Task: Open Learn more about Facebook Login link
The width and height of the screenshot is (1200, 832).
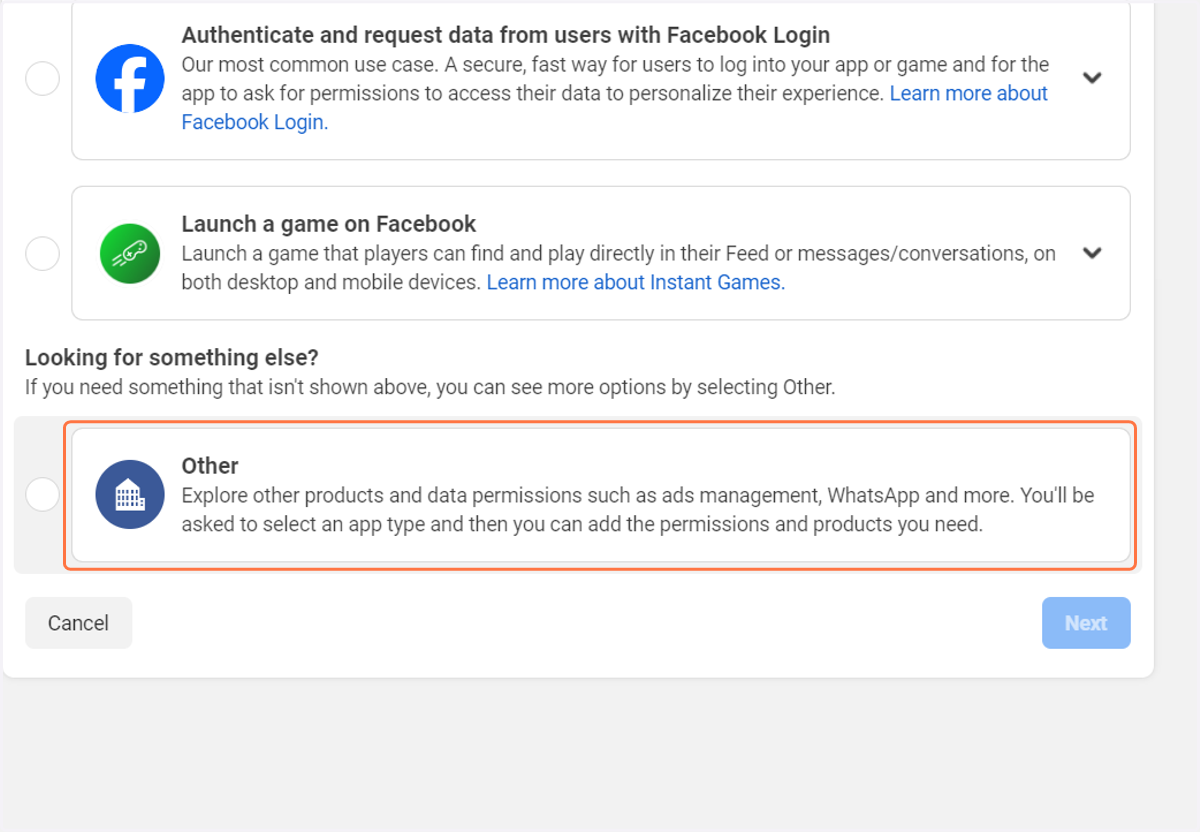Action: [615, 108]
